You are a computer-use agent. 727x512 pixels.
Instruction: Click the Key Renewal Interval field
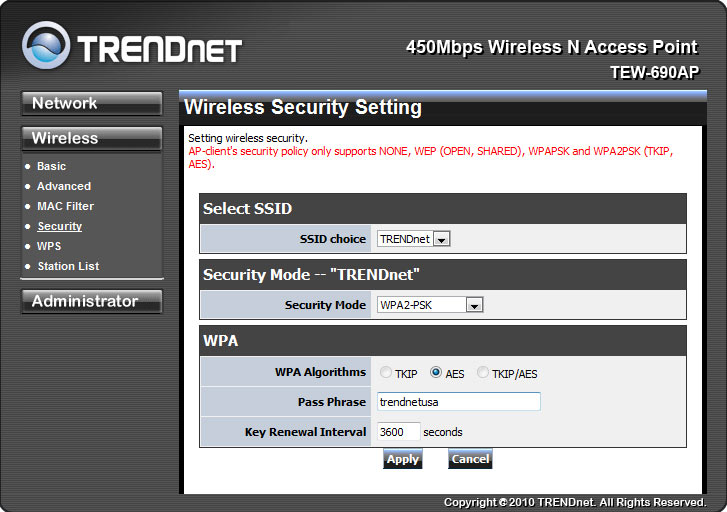tap(398, 432)
